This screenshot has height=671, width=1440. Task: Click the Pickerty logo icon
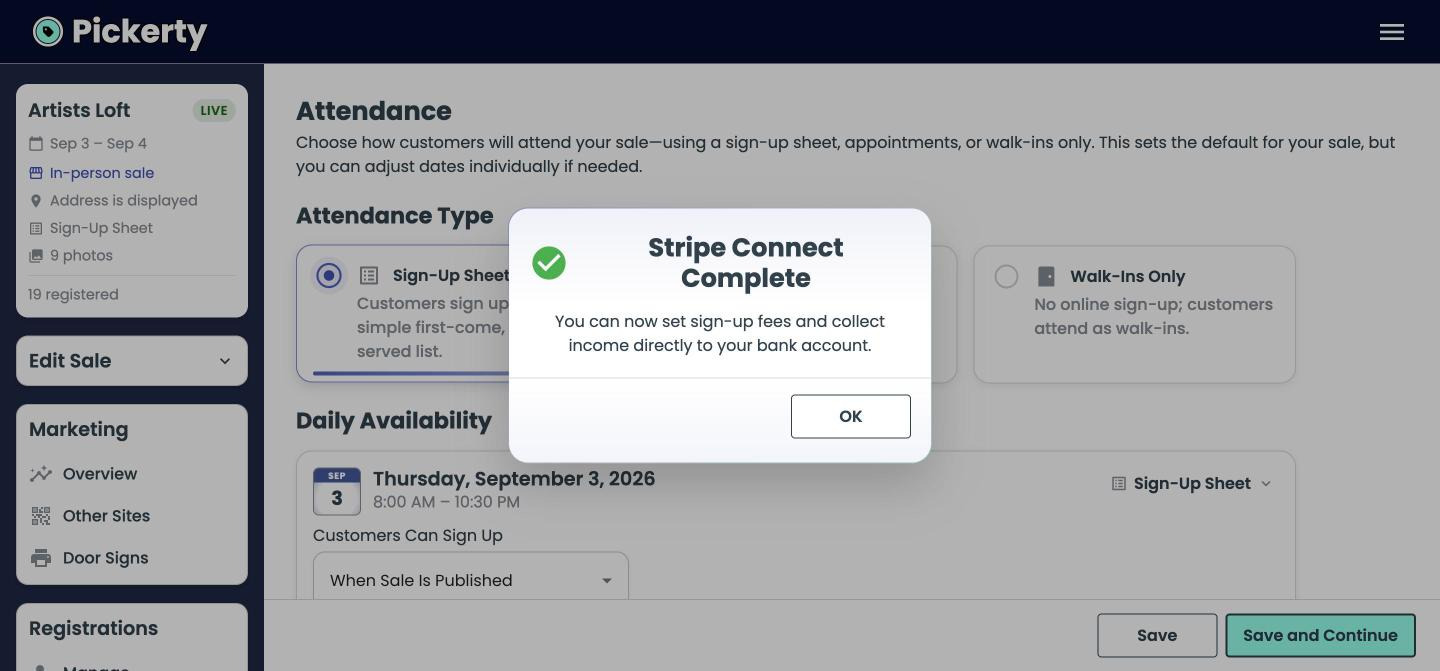pos(47,32)
